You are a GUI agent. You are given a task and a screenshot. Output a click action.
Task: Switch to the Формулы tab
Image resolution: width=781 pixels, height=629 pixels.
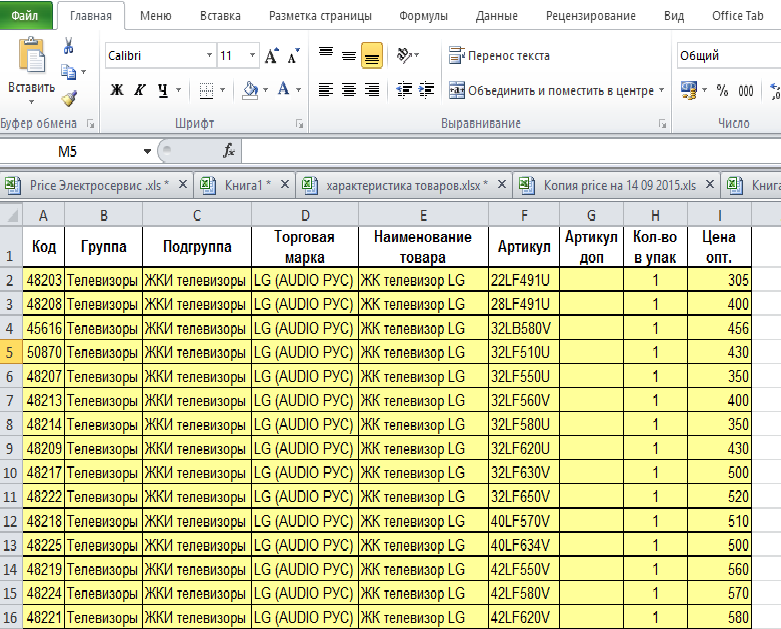pyautogui.click(x=423, y=16)
